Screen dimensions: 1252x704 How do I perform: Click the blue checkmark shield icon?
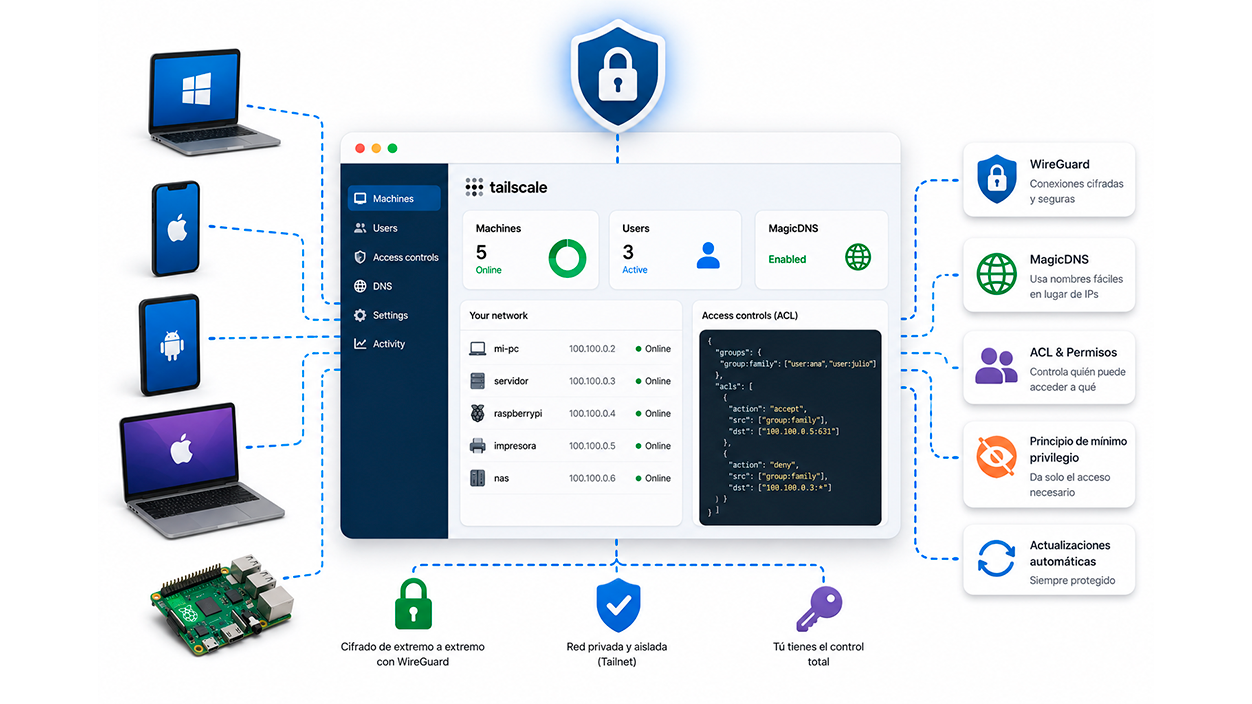point(618,605)
